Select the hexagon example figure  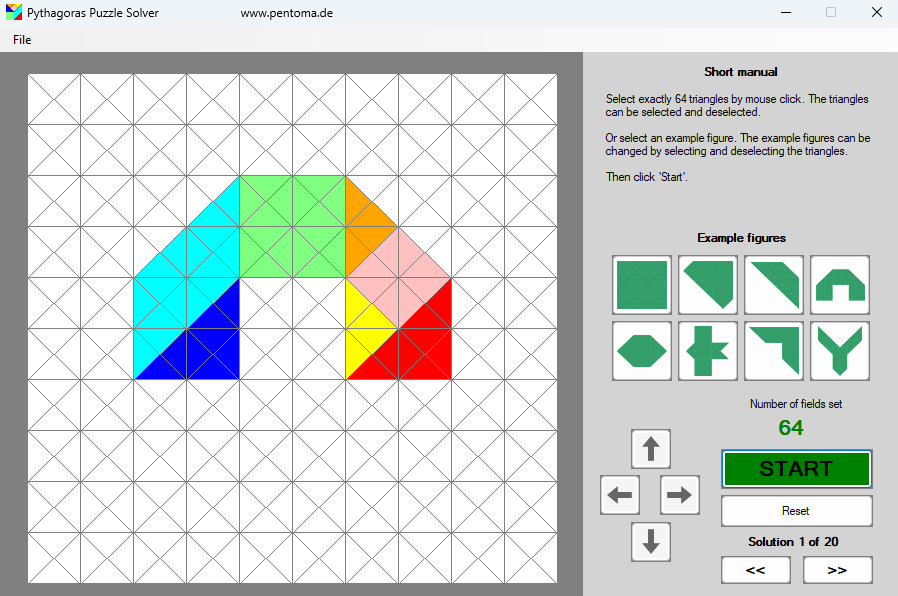[x=641, y=351]
